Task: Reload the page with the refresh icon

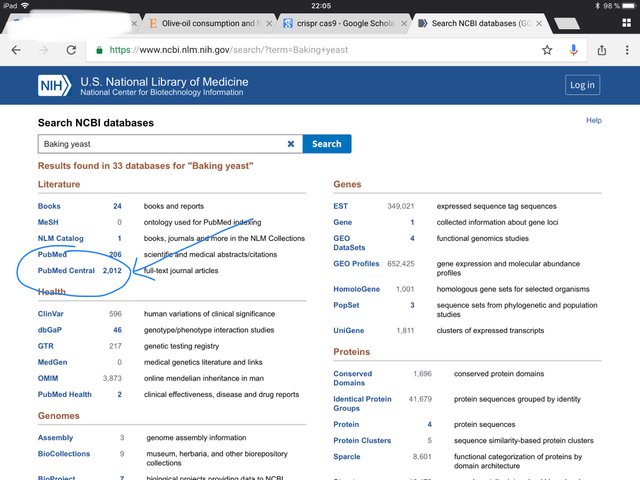Action: tap(71, 50)
